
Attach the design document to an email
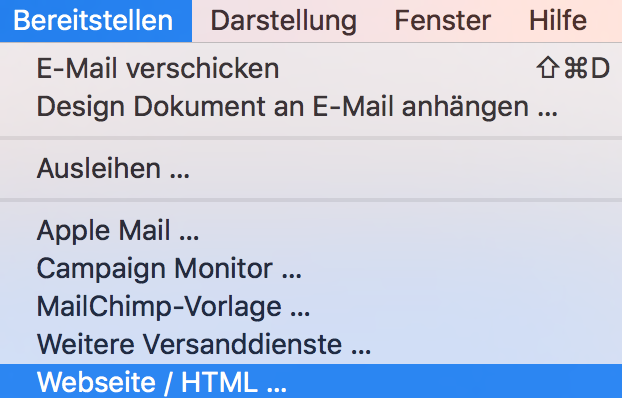point(311,106)
